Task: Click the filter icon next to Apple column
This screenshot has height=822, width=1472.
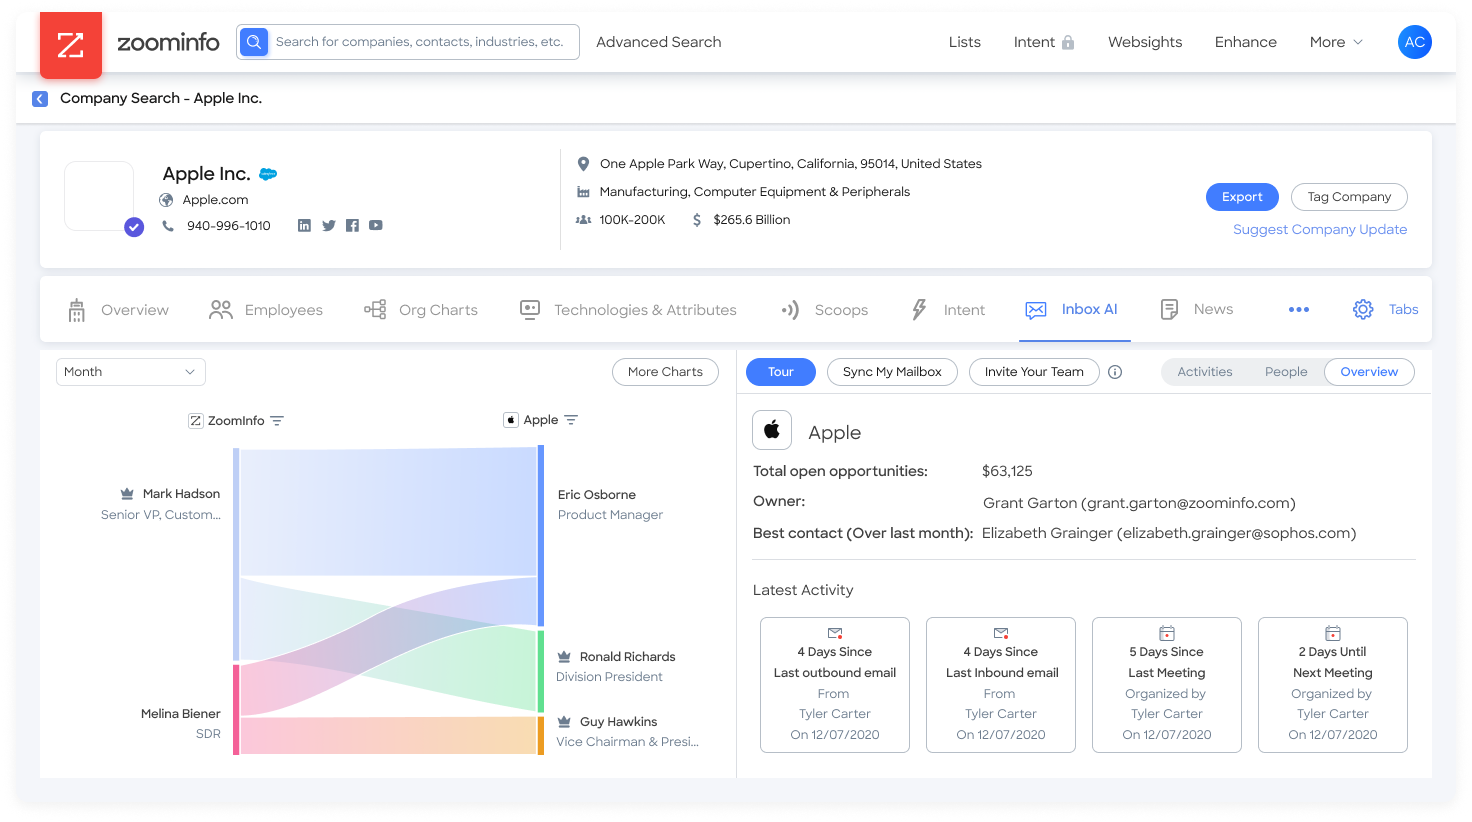Action: 571,420
